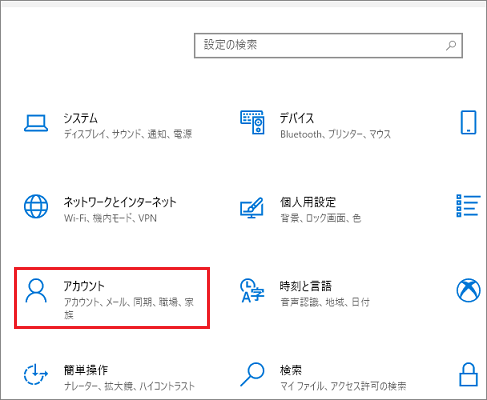Click the Apps list icon at the right edge
This screenshot has height=400, width=487.
pos(468,206)
